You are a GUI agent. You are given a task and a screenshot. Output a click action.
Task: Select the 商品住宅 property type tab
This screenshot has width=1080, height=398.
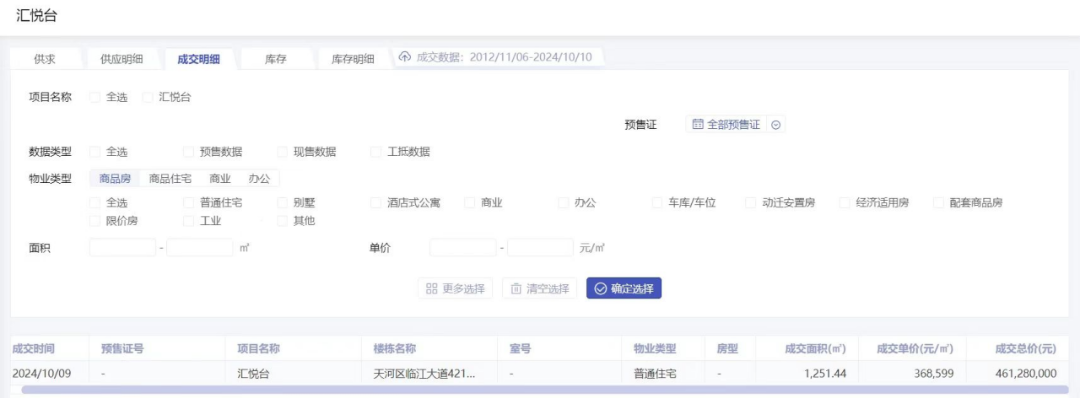click(x=170, y=178)
